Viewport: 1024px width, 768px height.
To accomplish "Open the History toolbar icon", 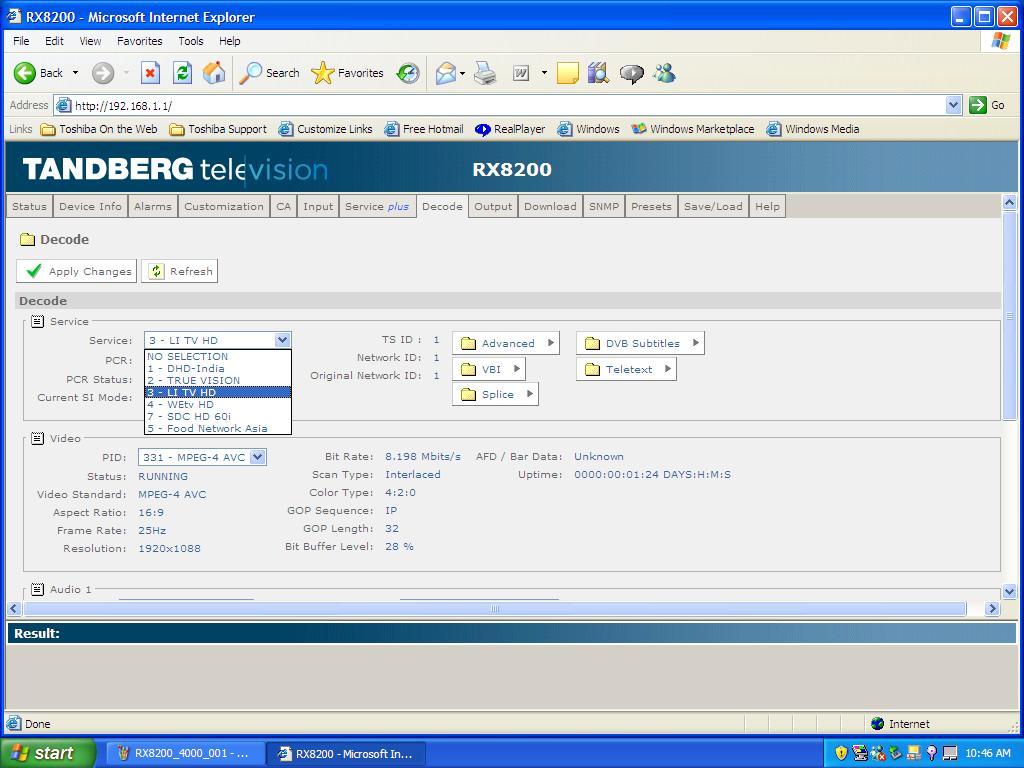I will point(408,73).
